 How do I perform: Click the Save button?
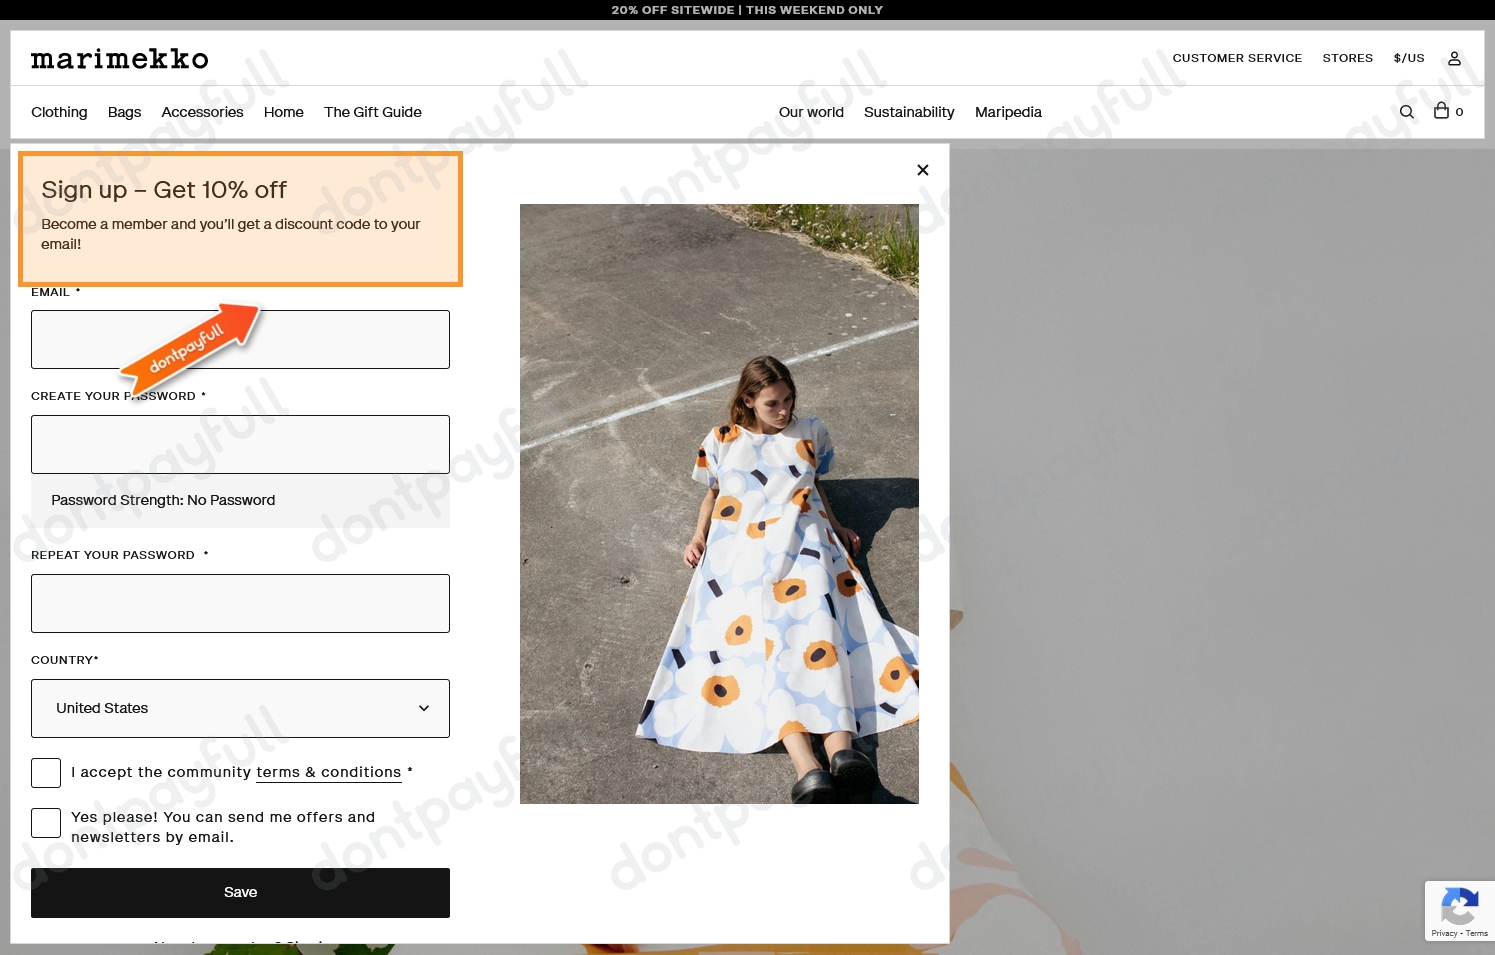click(x=240, y=893)
